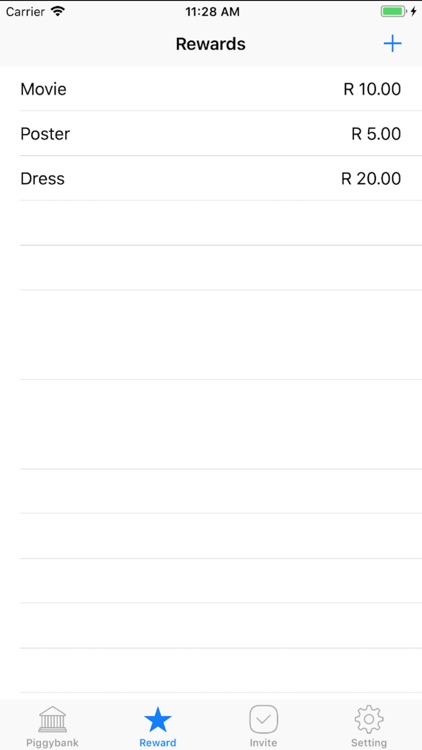The width and height of the screenshot is (422, 750).
Task: Switch to the Setting tab label
Action: [x=369, y=743]
